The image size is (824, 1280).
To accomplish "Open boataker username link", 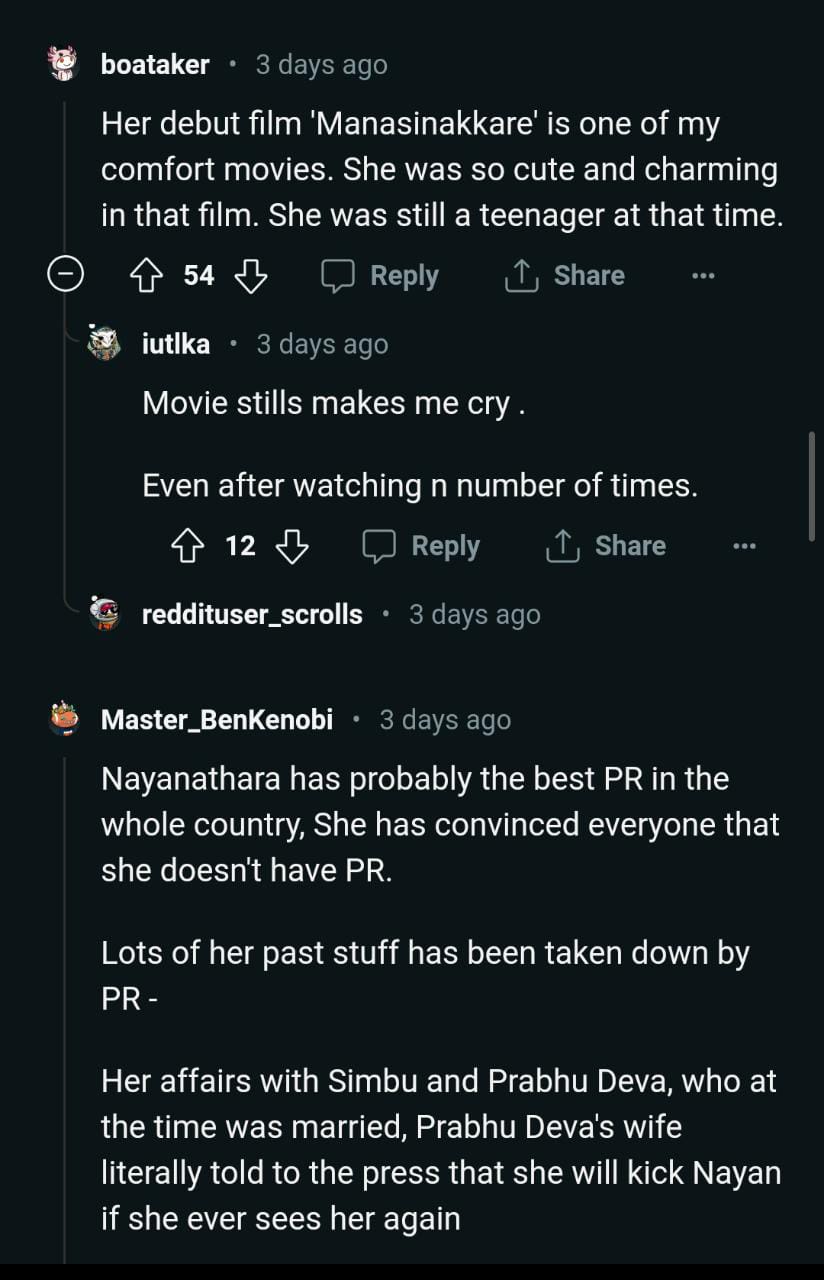I will pyautogui.click(x=155, y=65).
